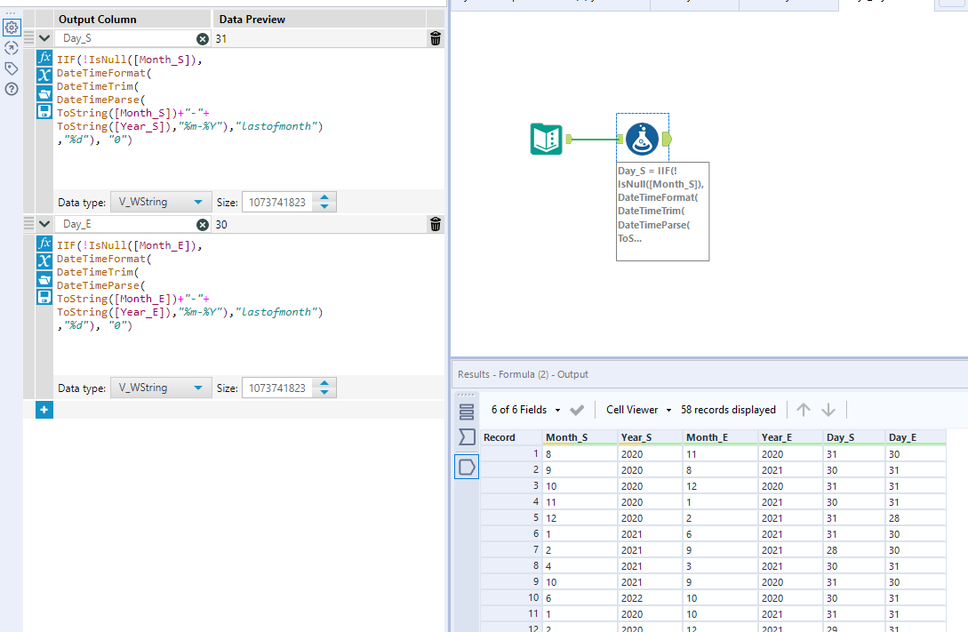This screenshot has height=632, width=968.
Task: Collapse the Day_E expression
Action: (44, 225)
